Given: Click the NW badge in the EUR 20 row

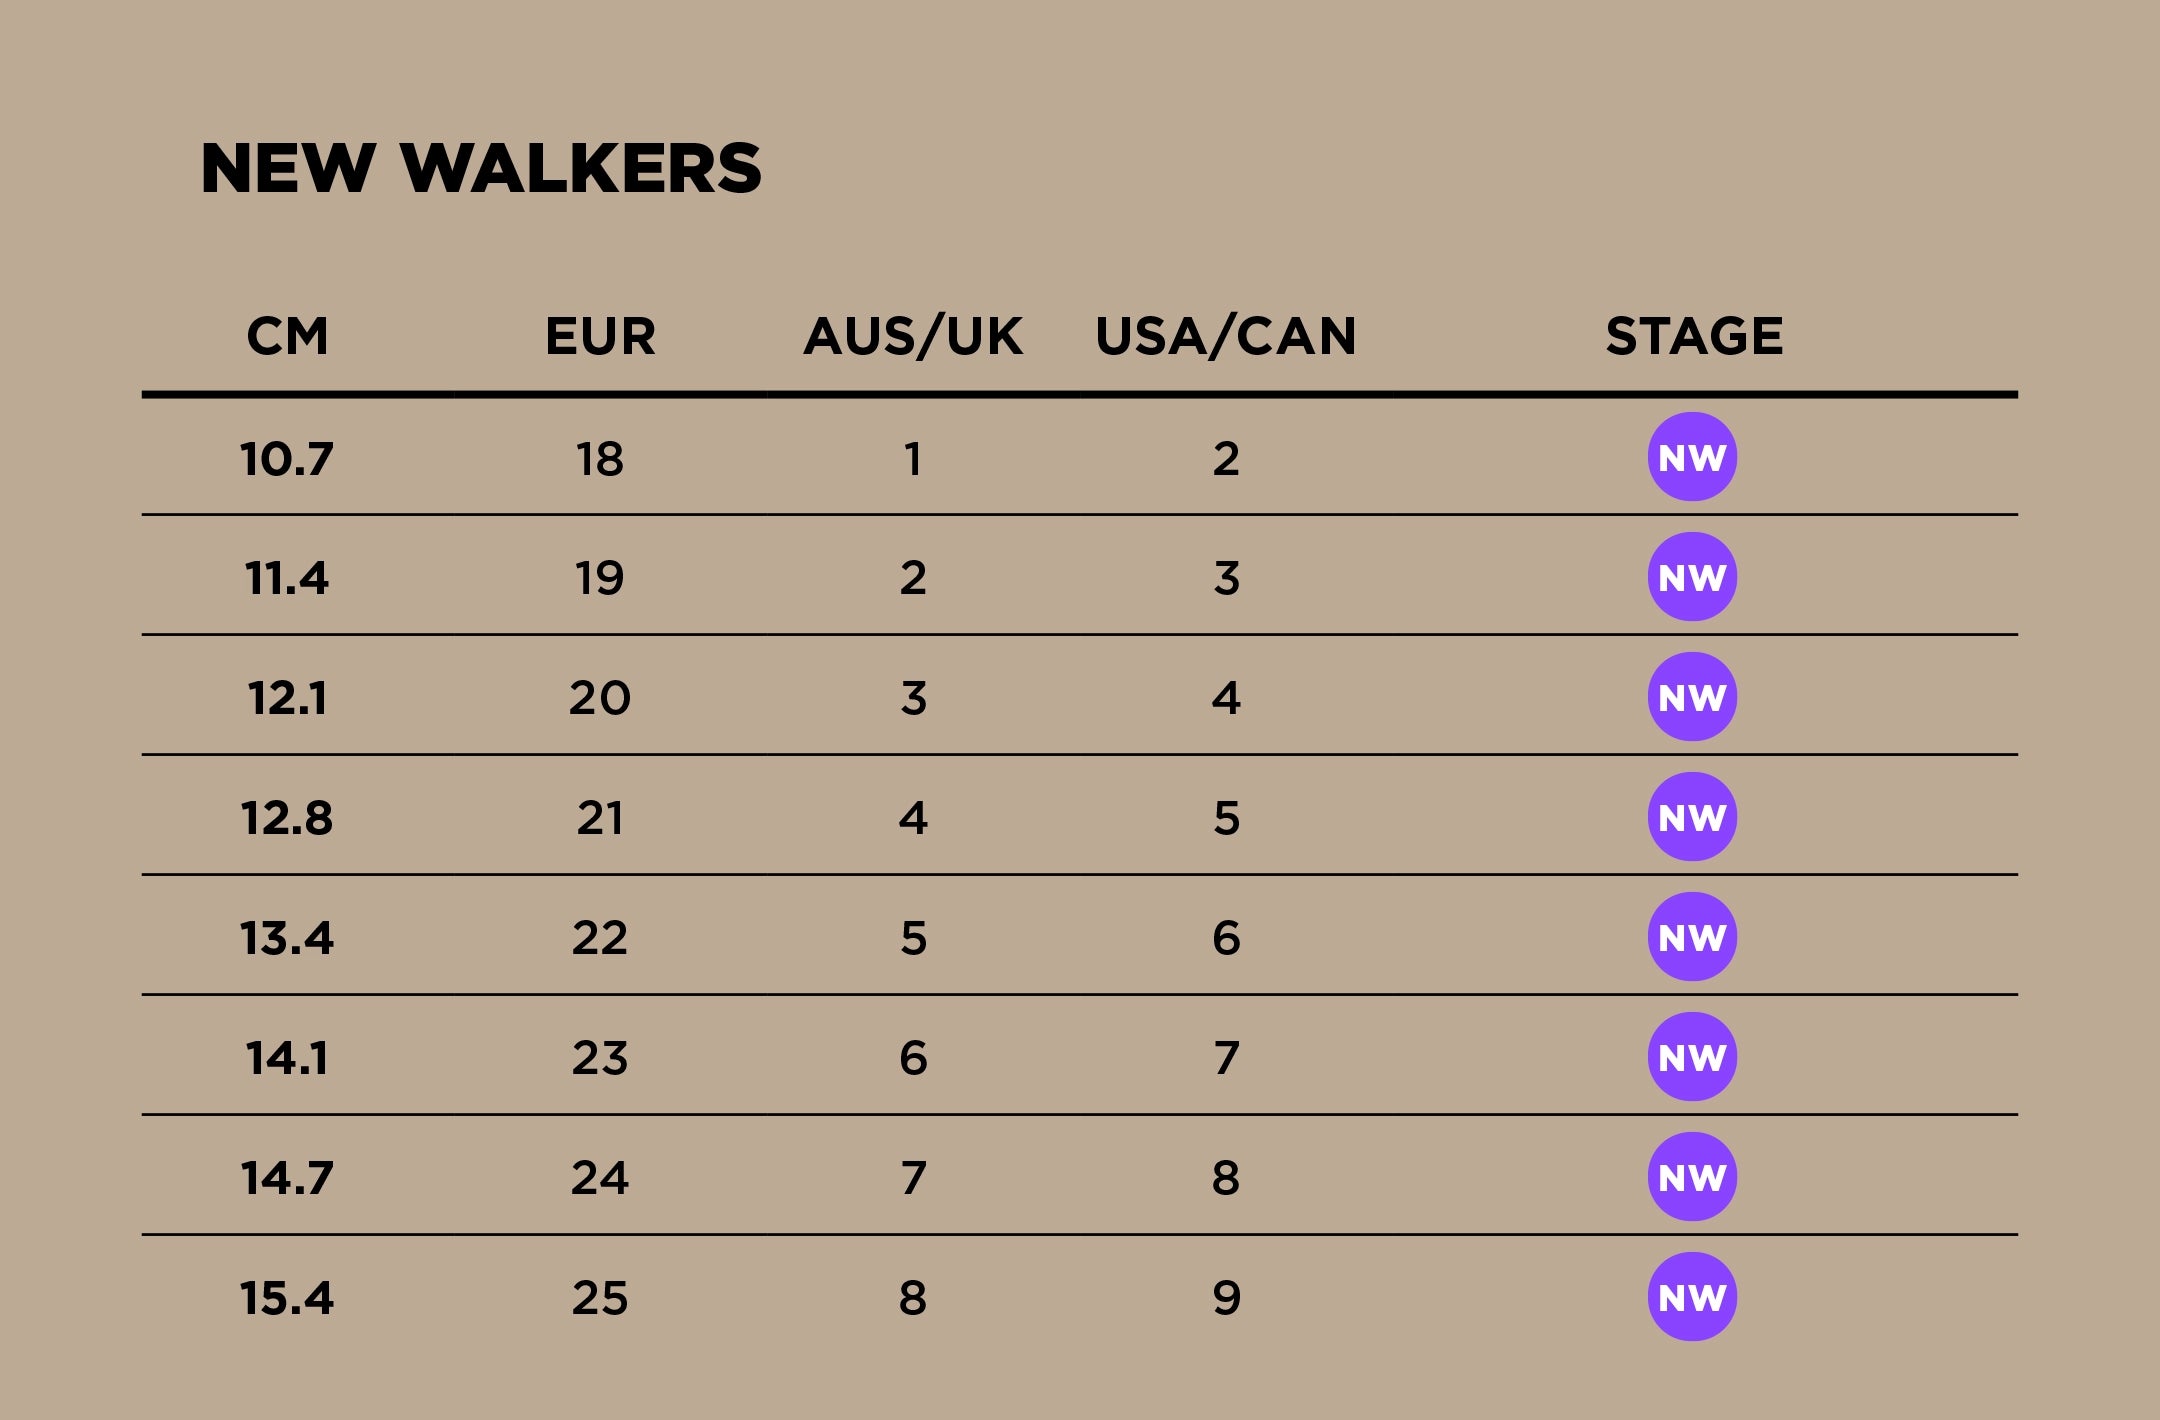Looking at the screenshot, I should (x=1692, y=697).
